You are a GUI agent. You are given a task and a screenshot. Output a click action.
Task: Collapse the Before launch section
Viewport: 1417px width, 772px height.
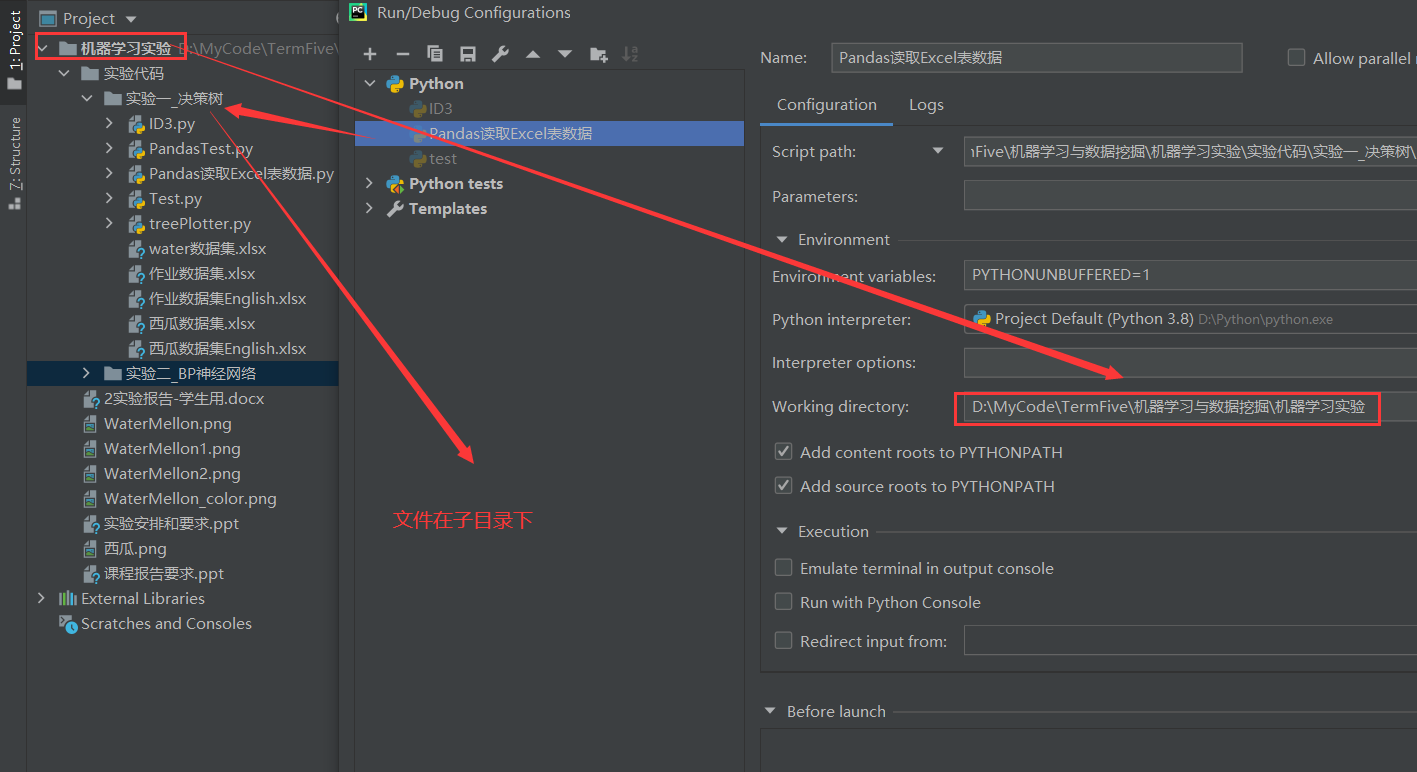770,712
